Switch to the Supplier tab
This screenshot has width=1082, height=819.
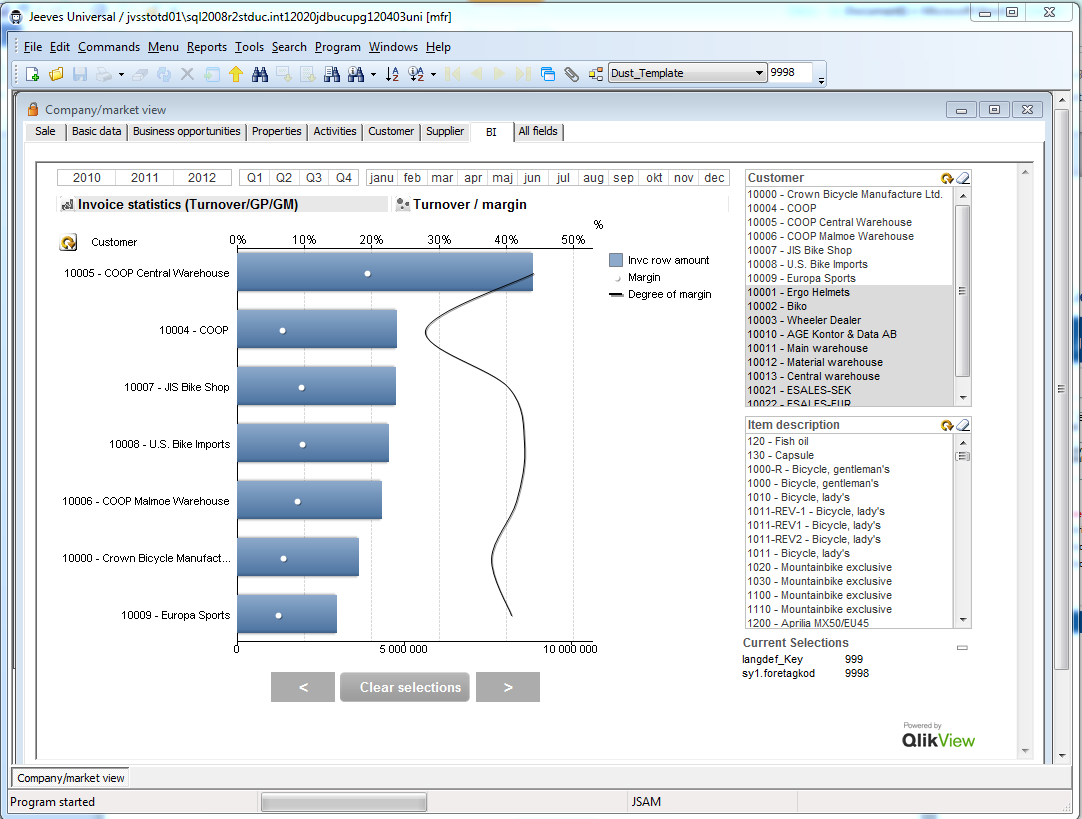[x=445, y=131]
